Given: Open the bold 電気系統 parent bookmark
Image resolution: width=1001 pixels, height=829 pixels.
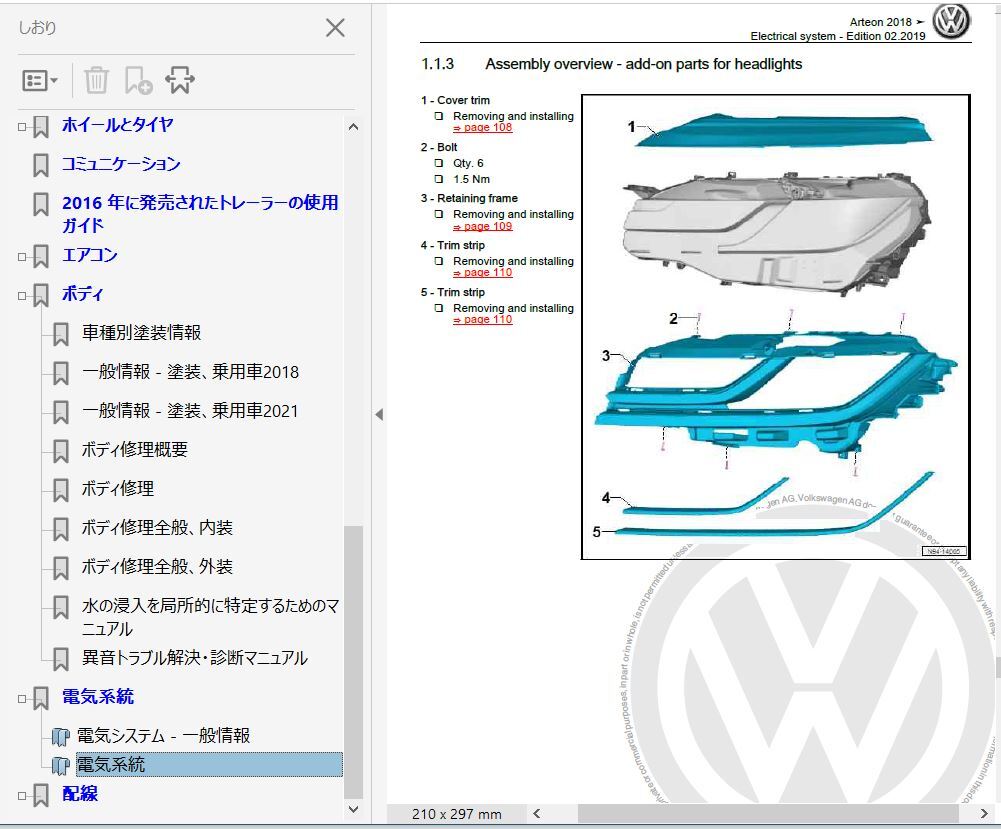Looking at the screenshot, I should (98, 697).
